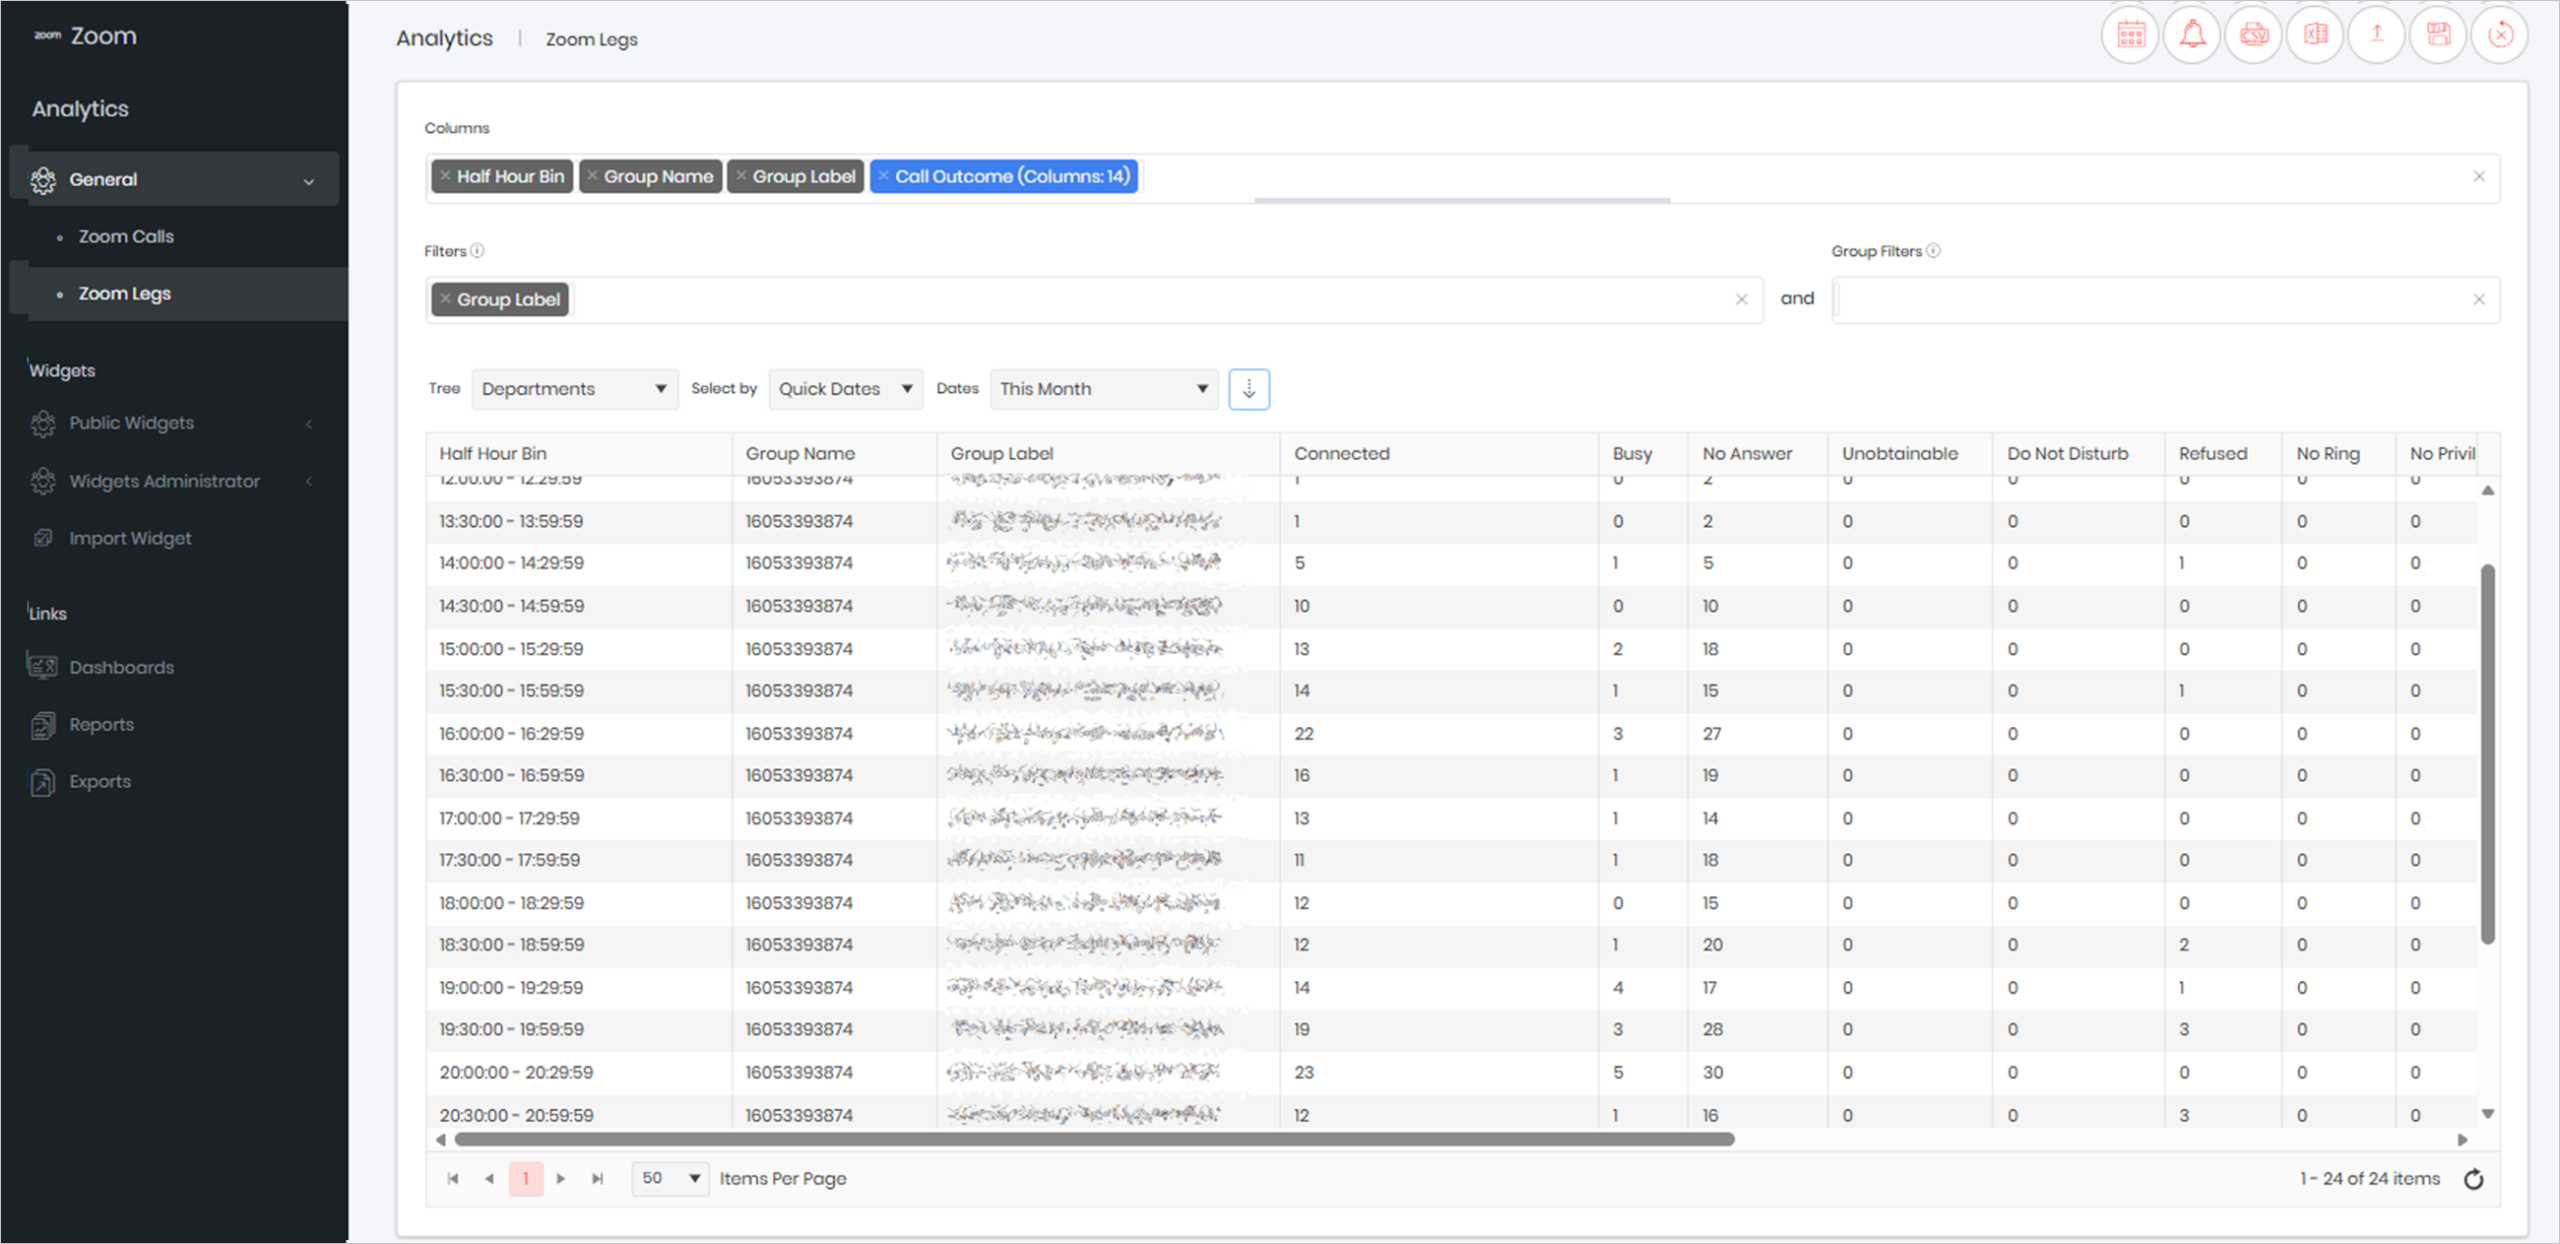Export the report as CSV
This screenshot has height=1244, width=2560.
[x=2254, y=35]
